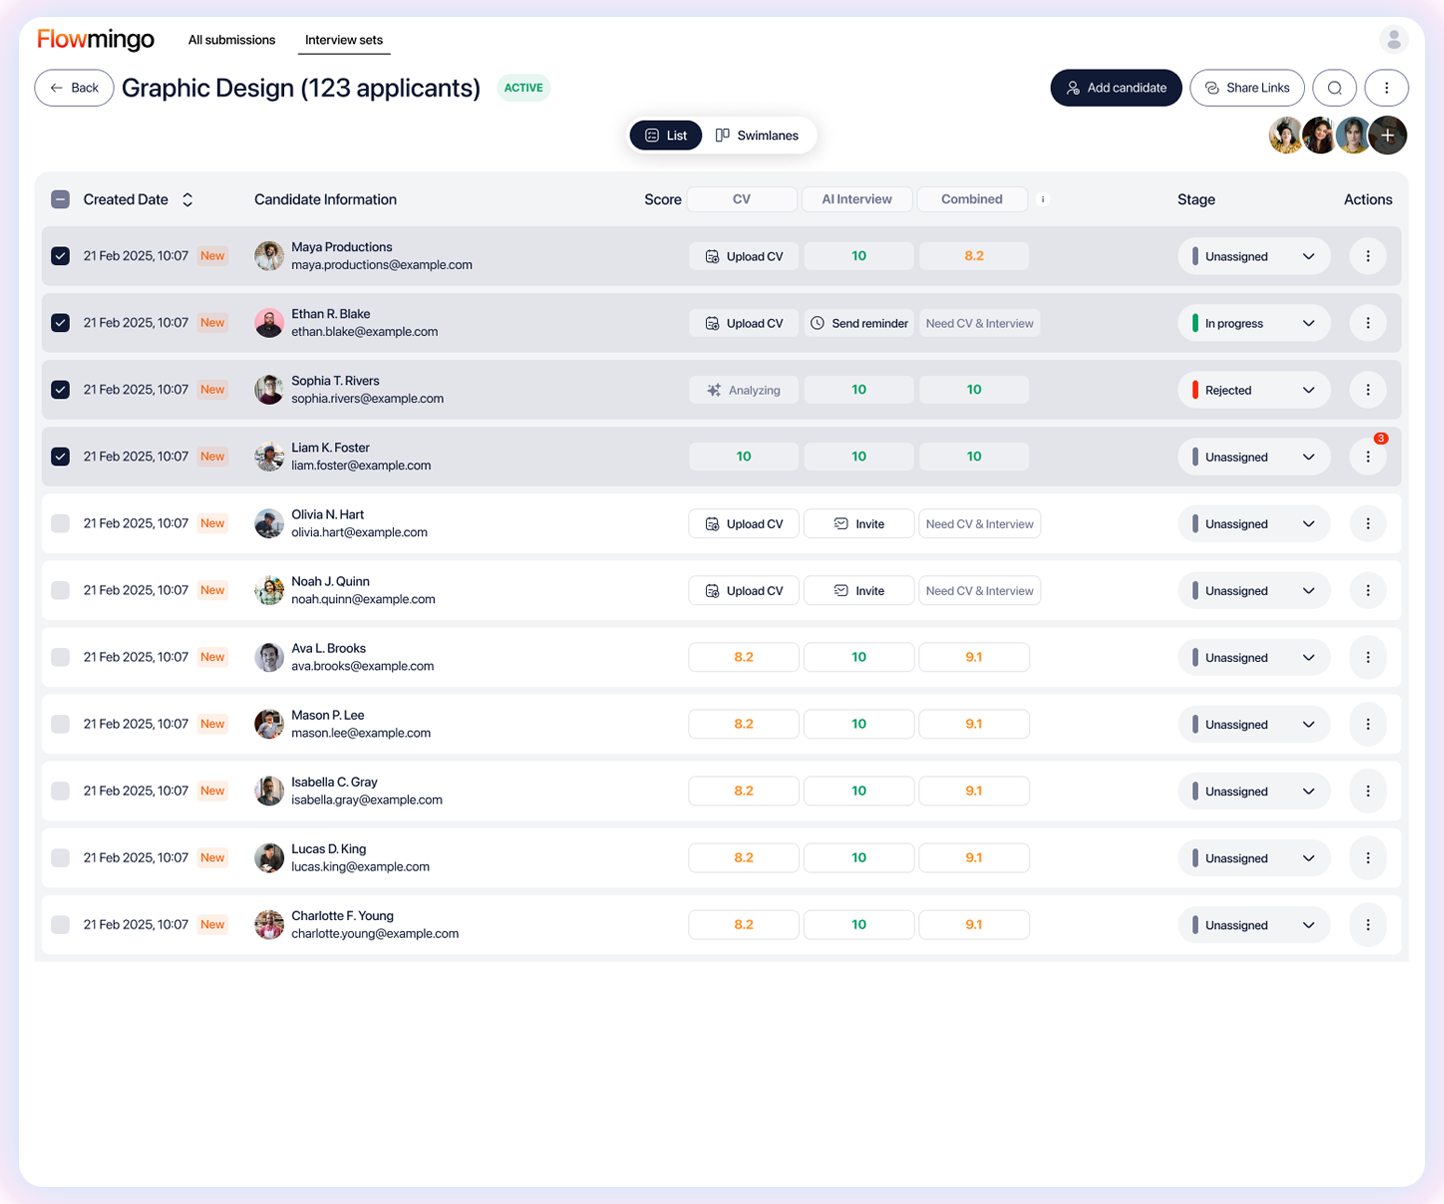Invite Olivia N. Hart to interview

[859, 524]
